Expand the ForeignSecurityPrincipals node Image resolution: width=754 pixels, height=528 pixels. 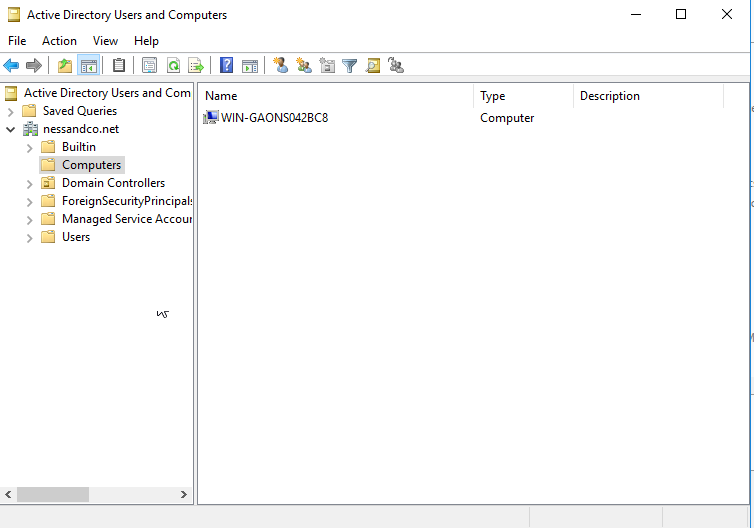pos(29,202)
